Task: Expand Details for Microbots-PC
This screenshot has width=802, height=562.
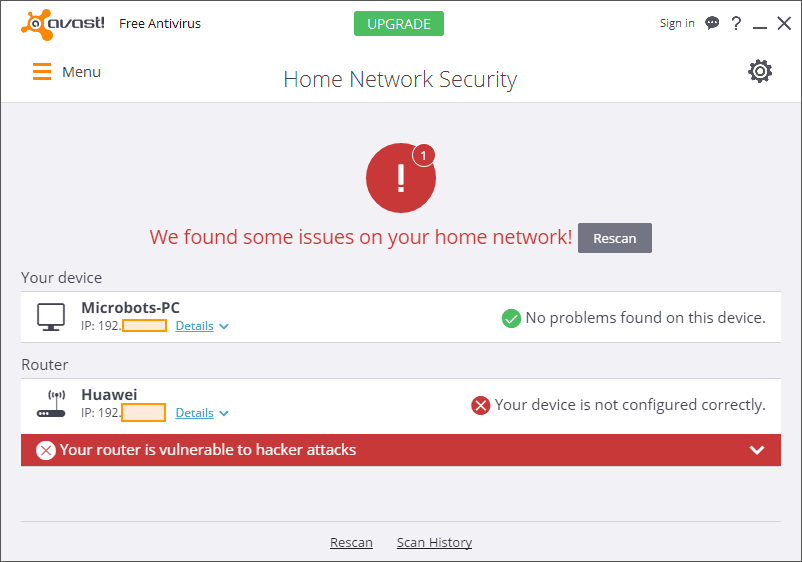Action: (x=202, y=326)
